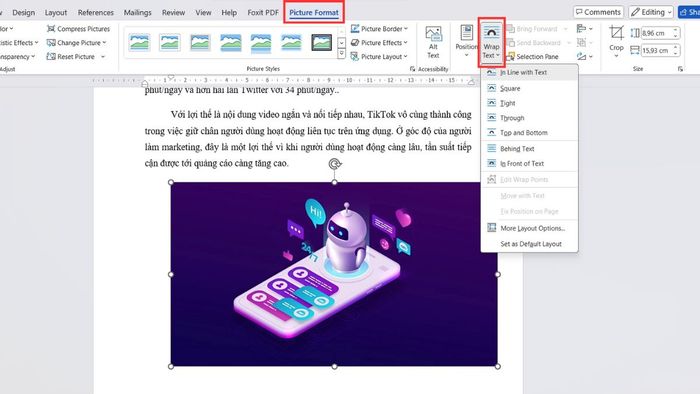This screenshot has width=700, height=394.
Task: Open Change Picture dropdown
Action: (77, 43)
